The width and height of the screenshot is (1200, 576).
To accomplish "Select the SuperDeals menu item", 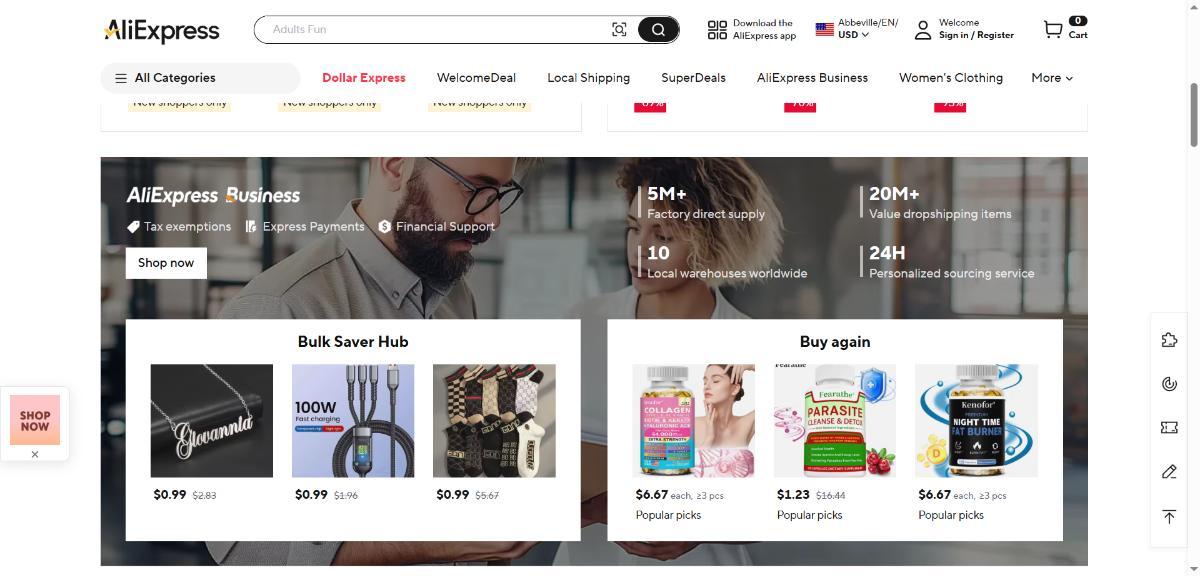I will [693, 78].
